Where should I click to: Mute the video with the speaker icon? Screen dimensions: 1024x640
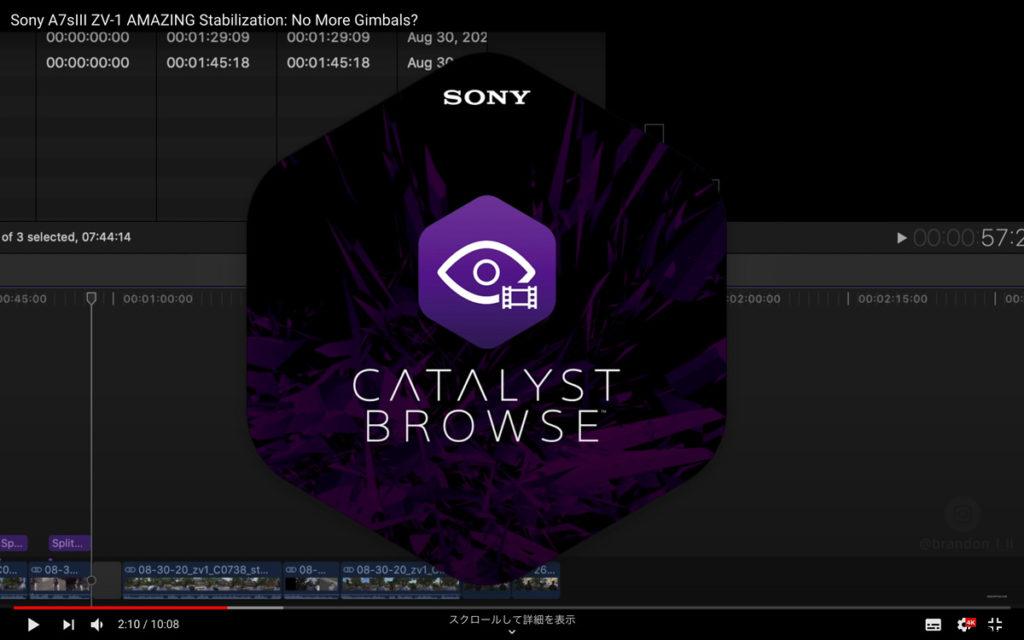click(x=96, y=624)
